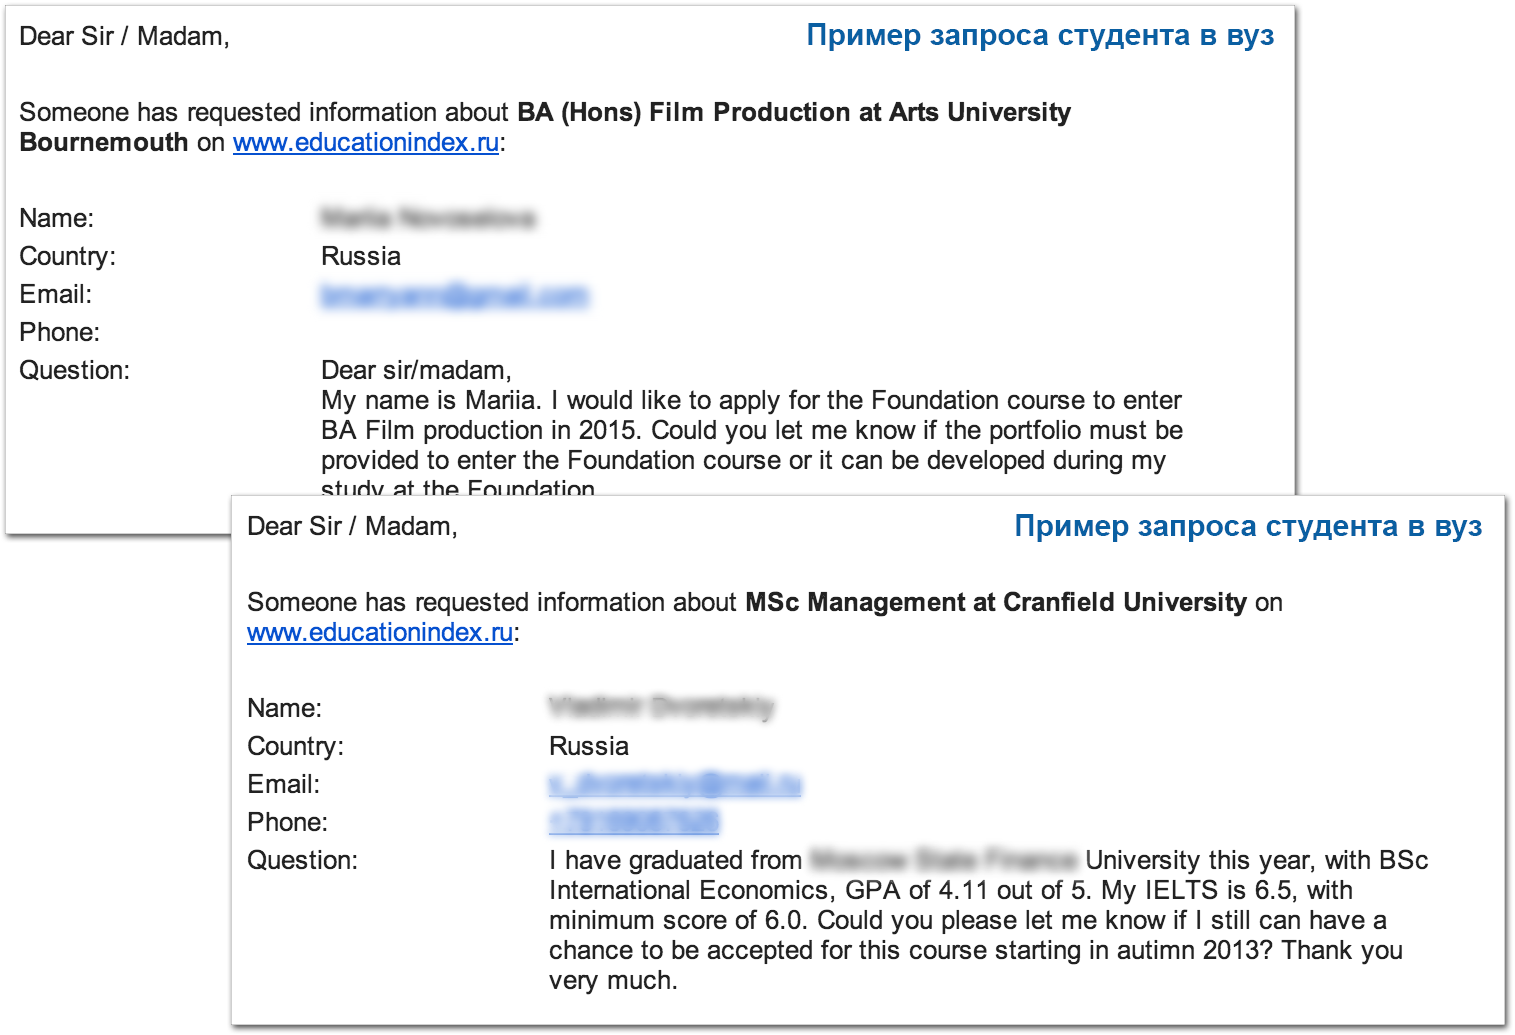The width and height of the screenshot is (1515, 1035).
Task: Click the top blue heading 'Пример запроса студента в вуз'
Action: tap(1039, 36)
